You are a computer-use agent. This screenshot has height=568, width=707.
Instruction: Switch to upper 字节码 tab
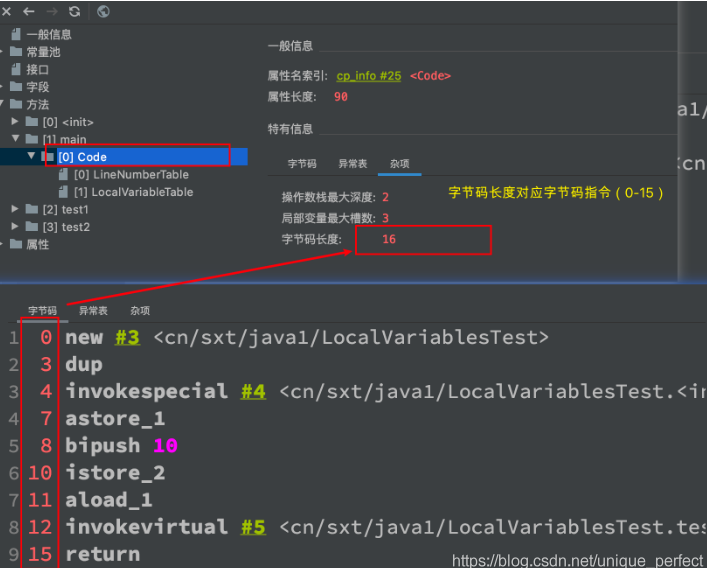302,164
